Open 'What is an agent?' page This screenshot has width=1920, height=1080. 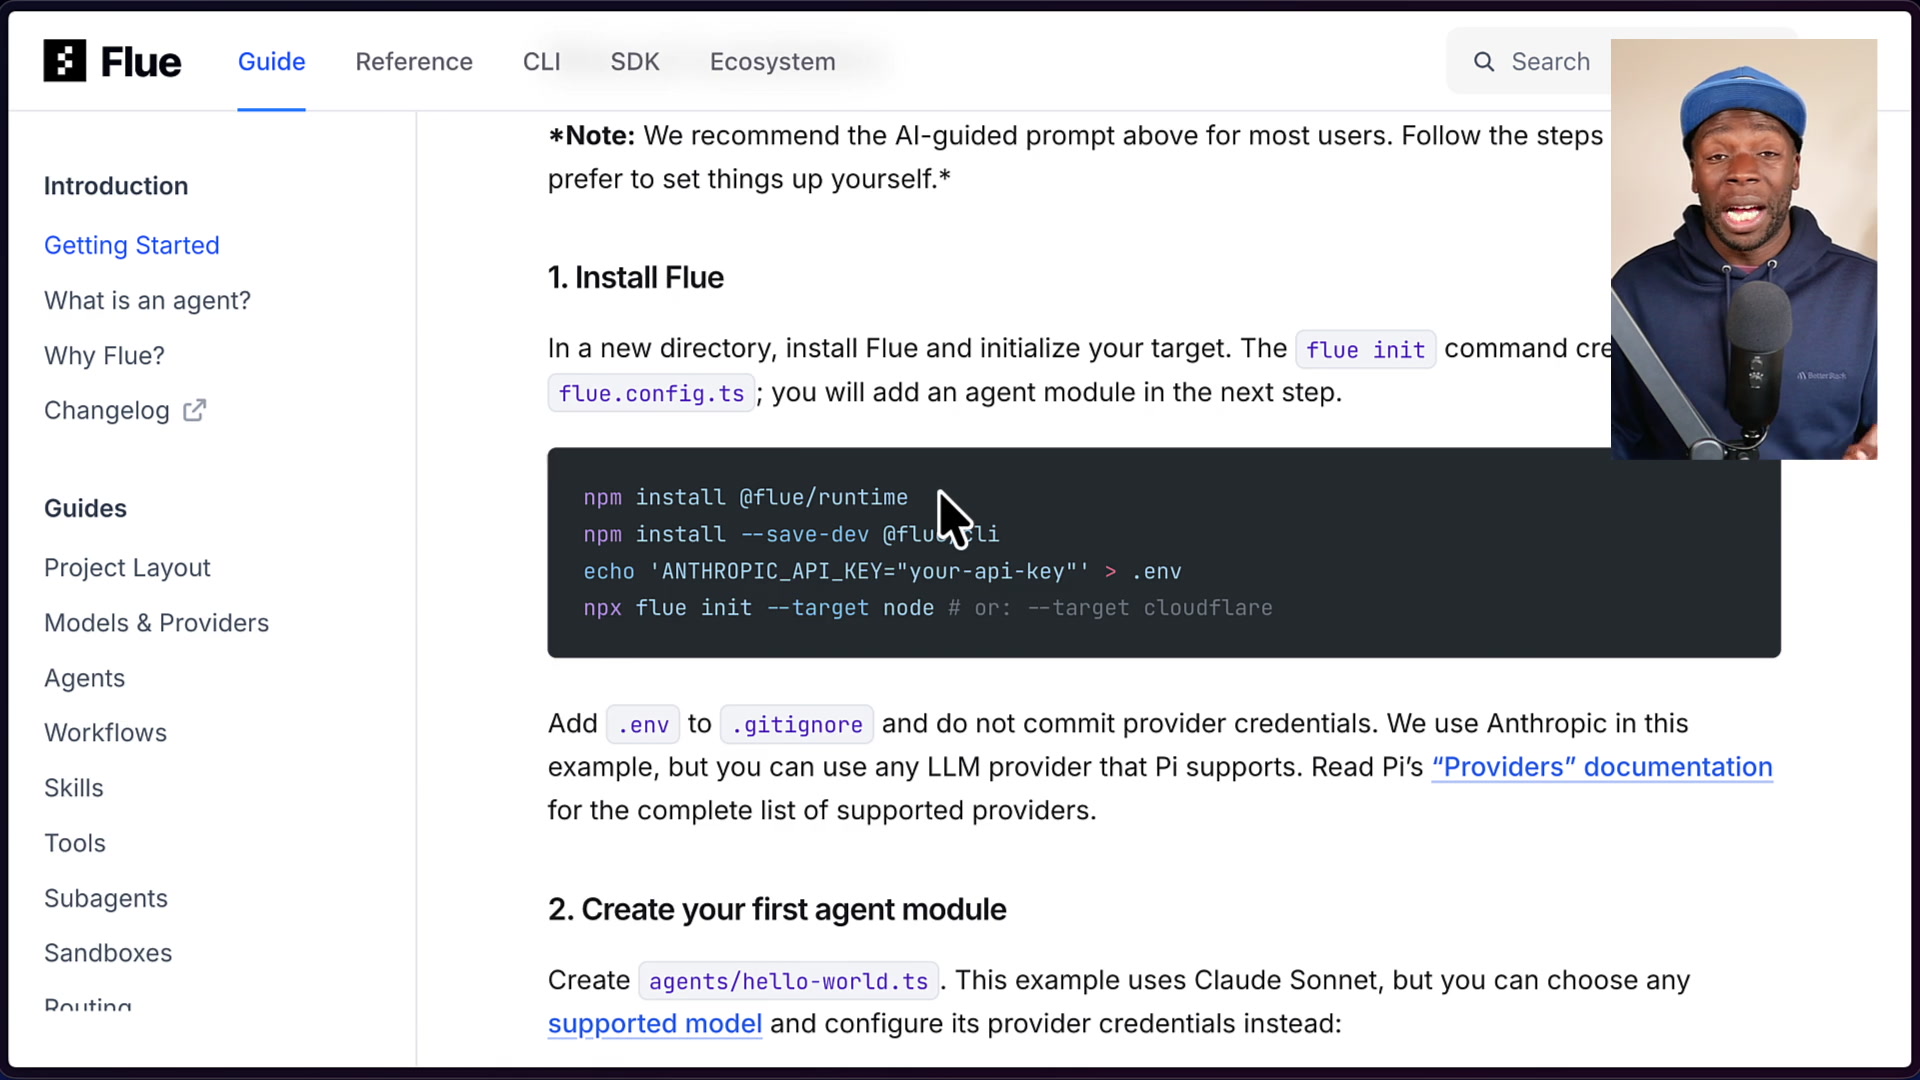pyautogui.click(x=147, y=300)
